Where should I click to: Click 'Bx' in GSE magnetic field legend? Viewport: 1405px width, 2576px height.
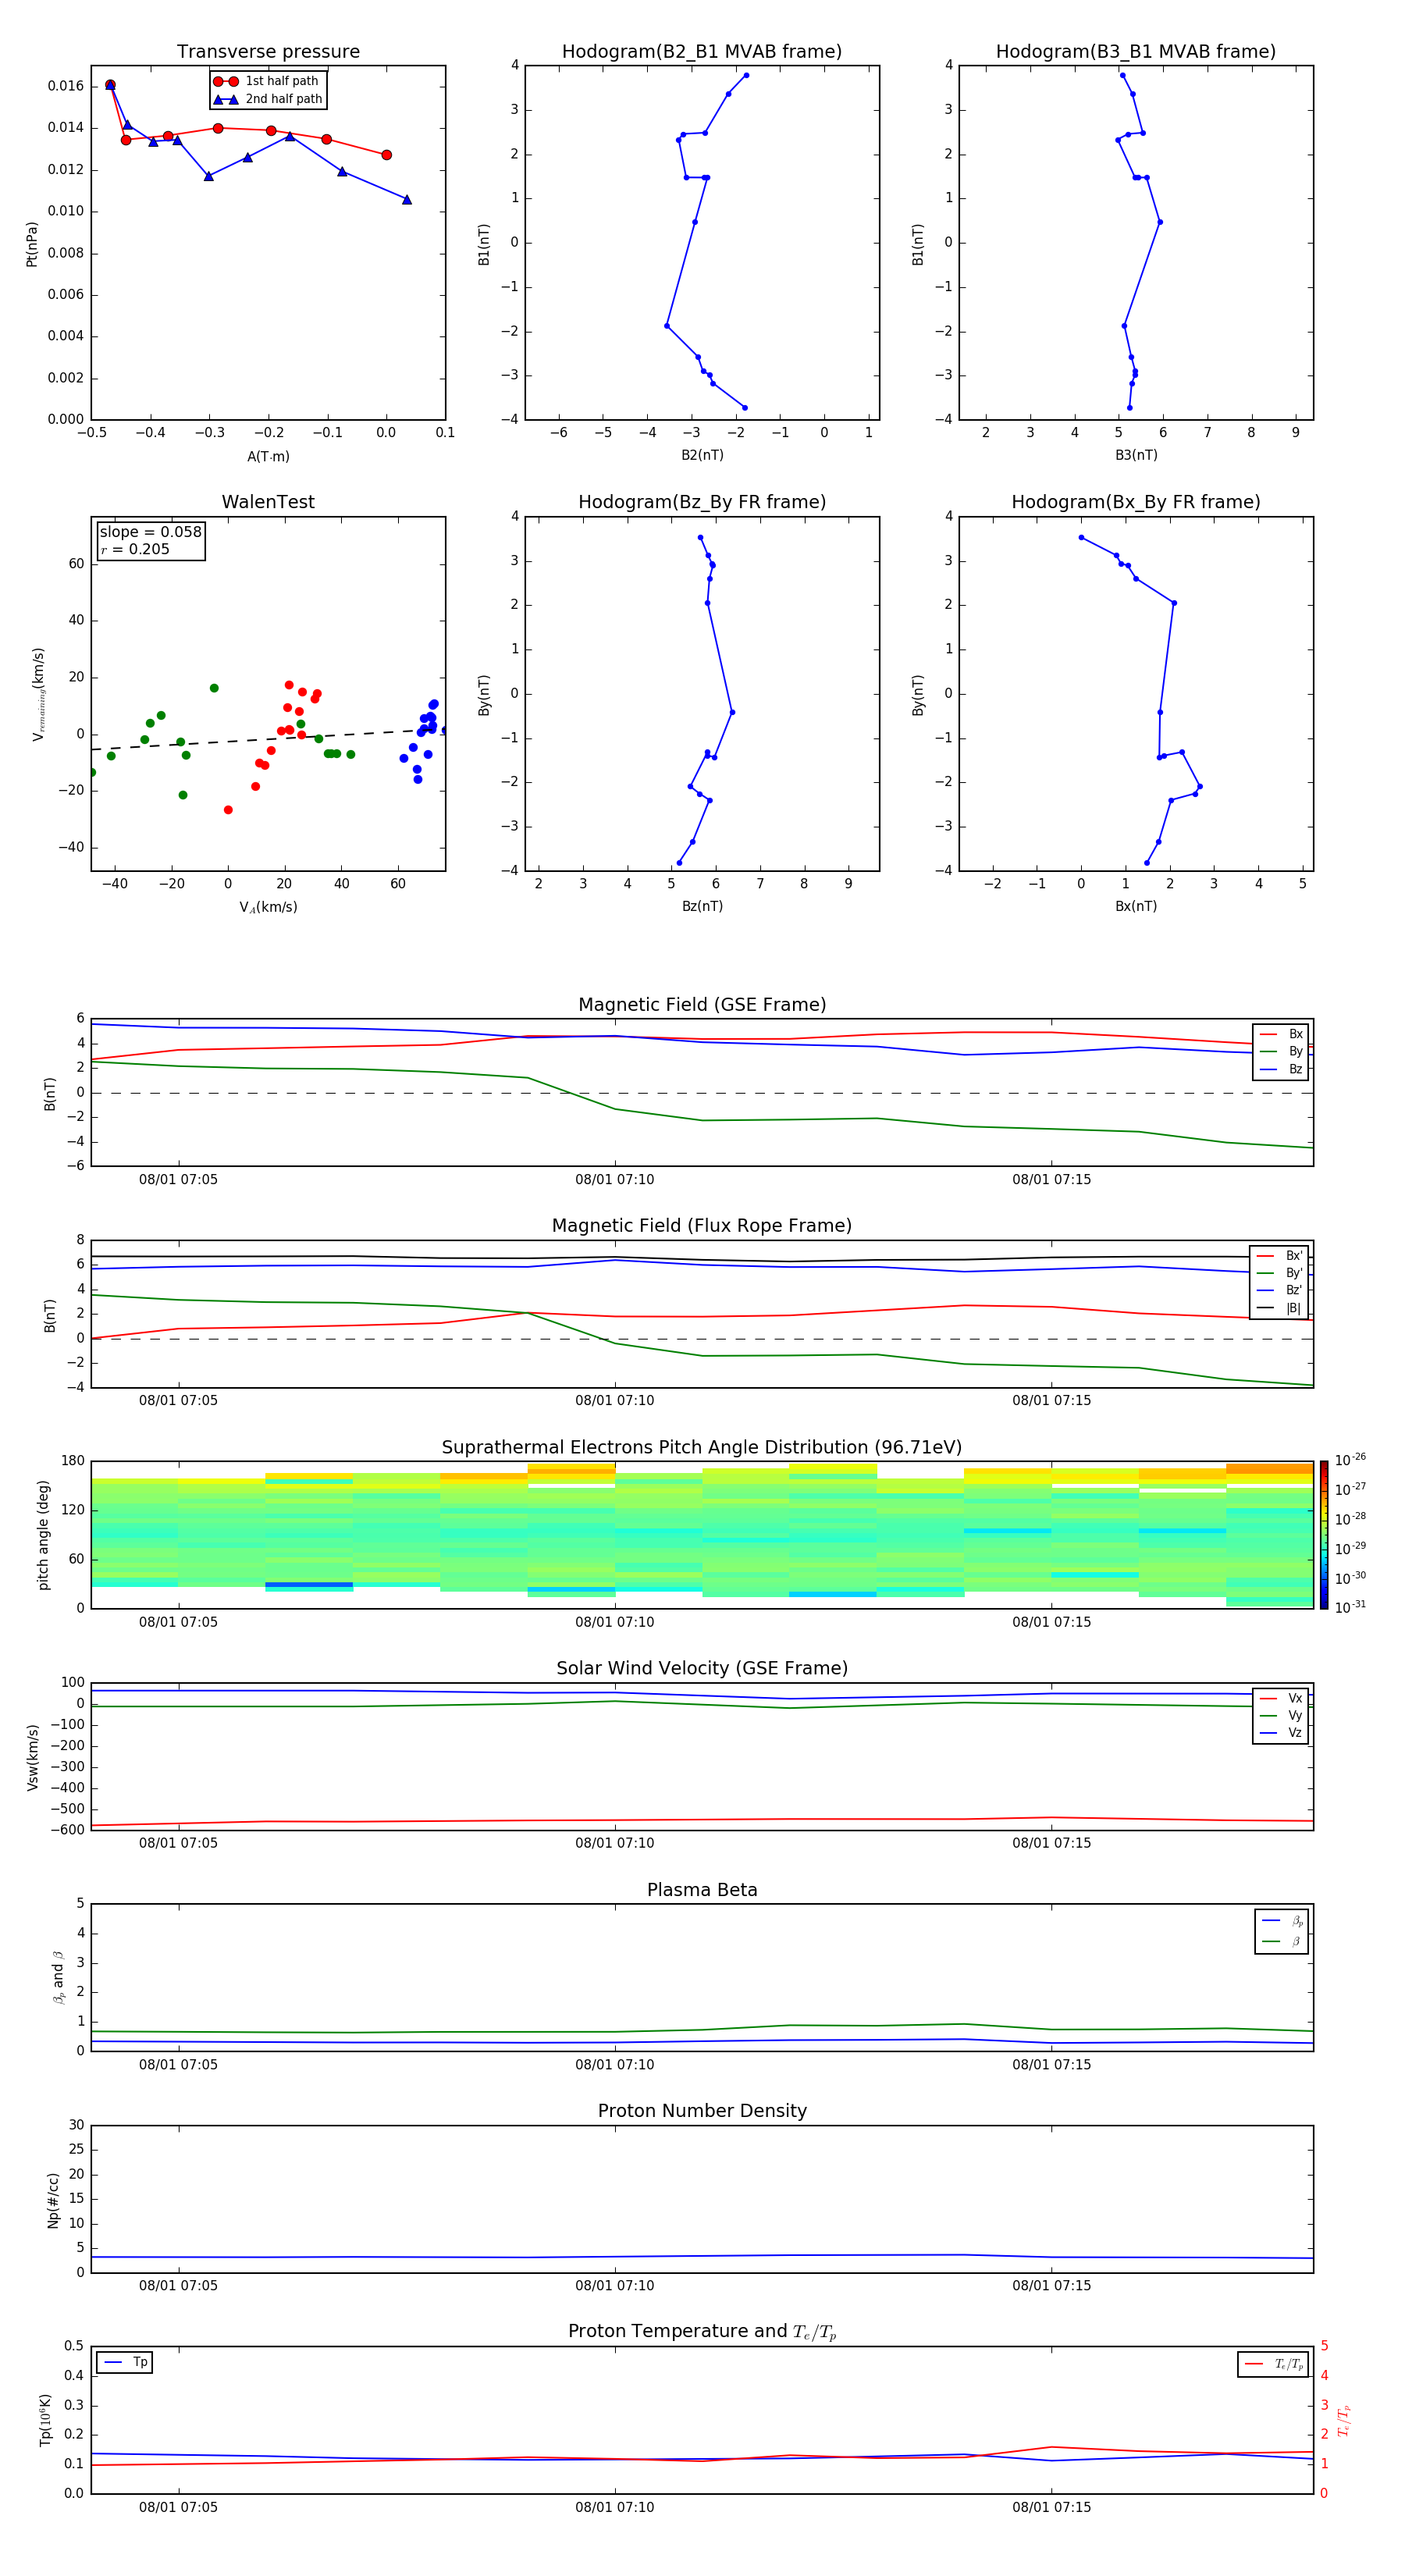(1281, 1034)
